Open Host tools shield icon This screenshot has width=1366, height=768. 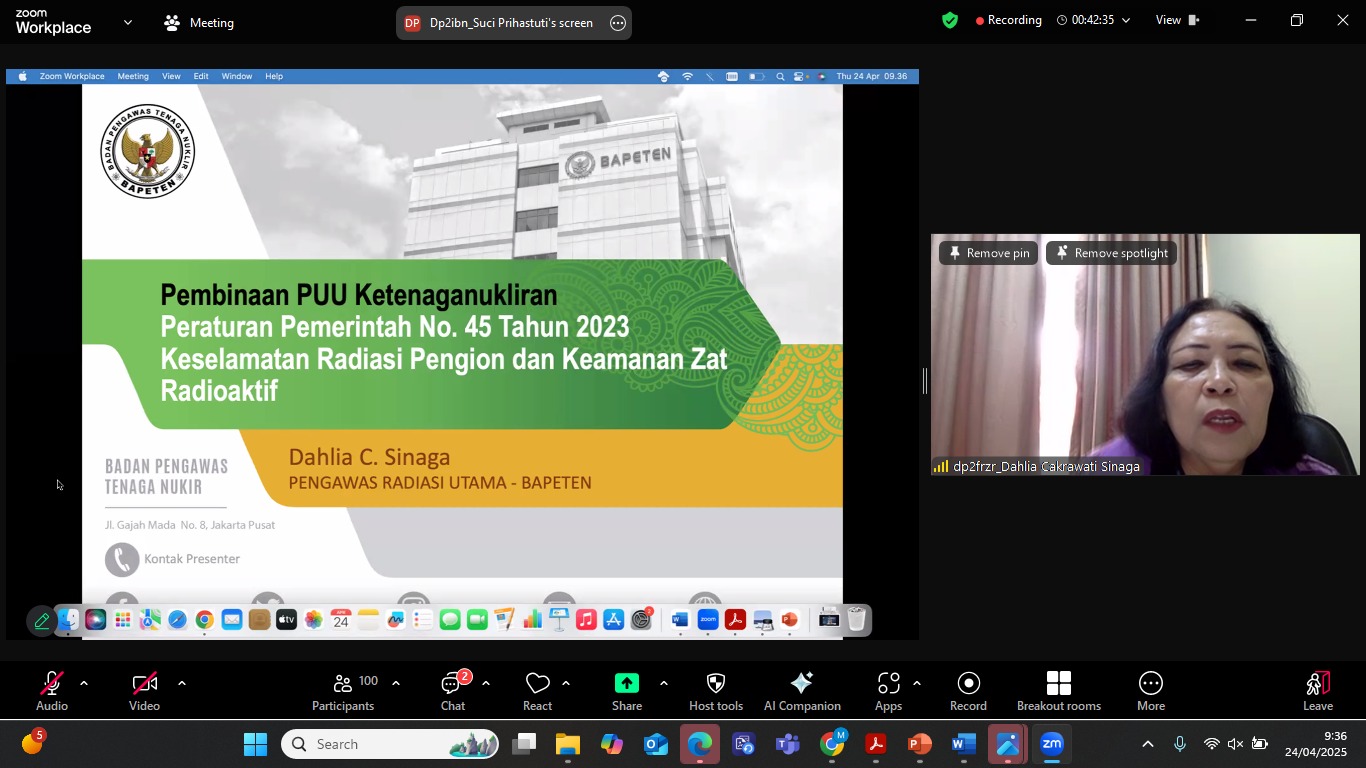[x=716, y=684]
